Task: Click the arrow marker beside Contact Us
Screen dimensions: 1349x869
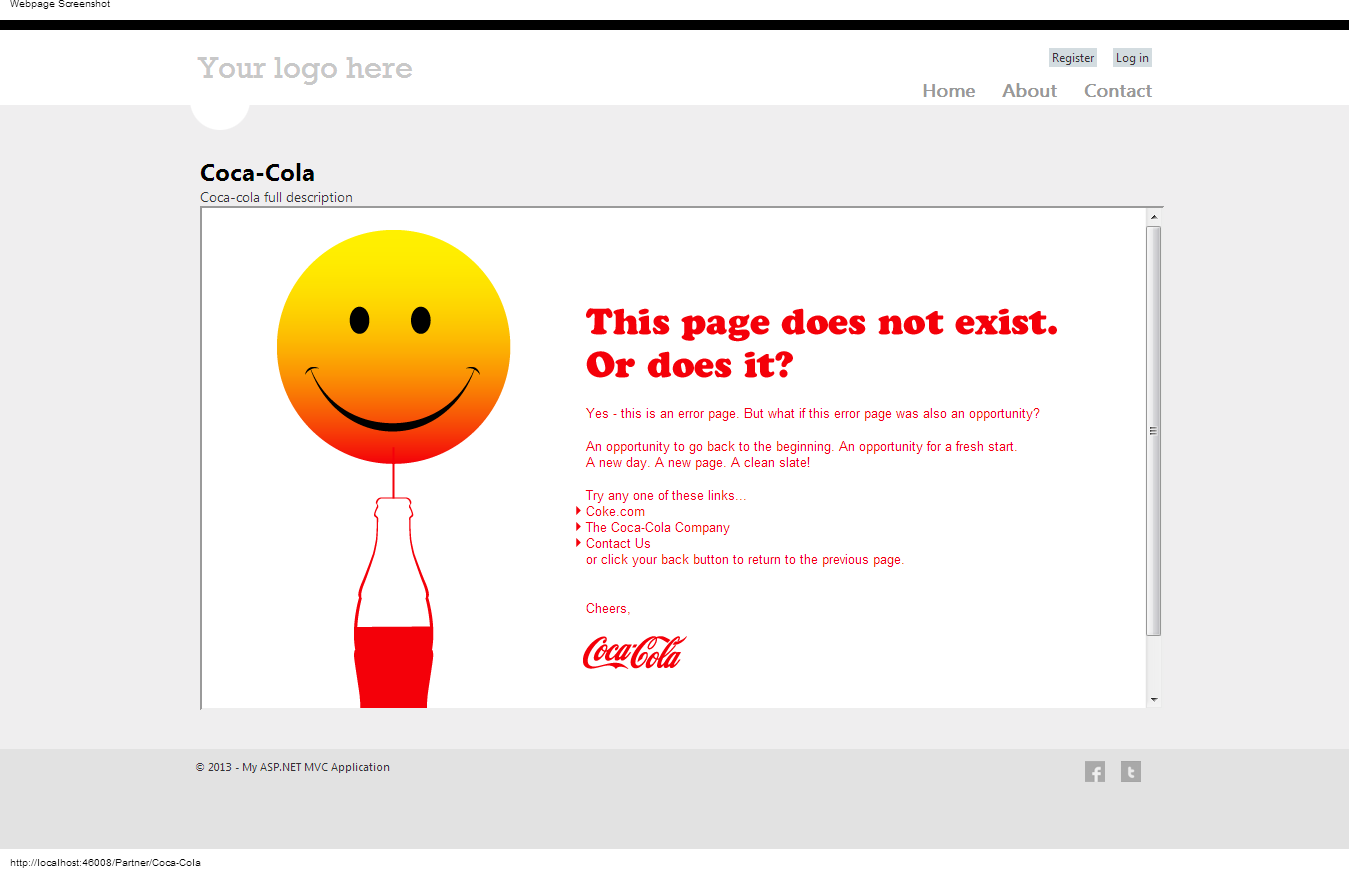Action: pyautogui.click(x=578, y=543)
